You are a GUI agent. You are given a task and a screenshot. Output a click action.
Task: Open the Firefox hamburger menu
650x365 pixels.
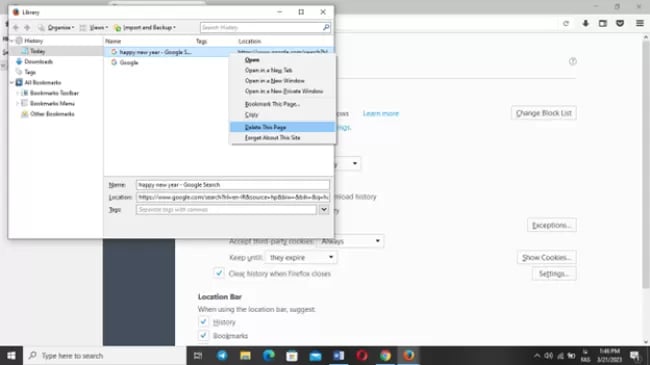pos(640,24)
